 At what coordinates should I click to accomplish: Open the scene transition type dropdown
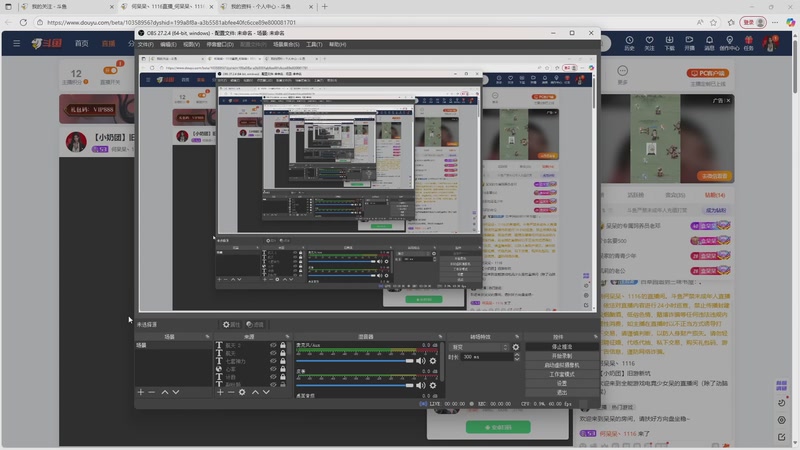pos(479,347)
